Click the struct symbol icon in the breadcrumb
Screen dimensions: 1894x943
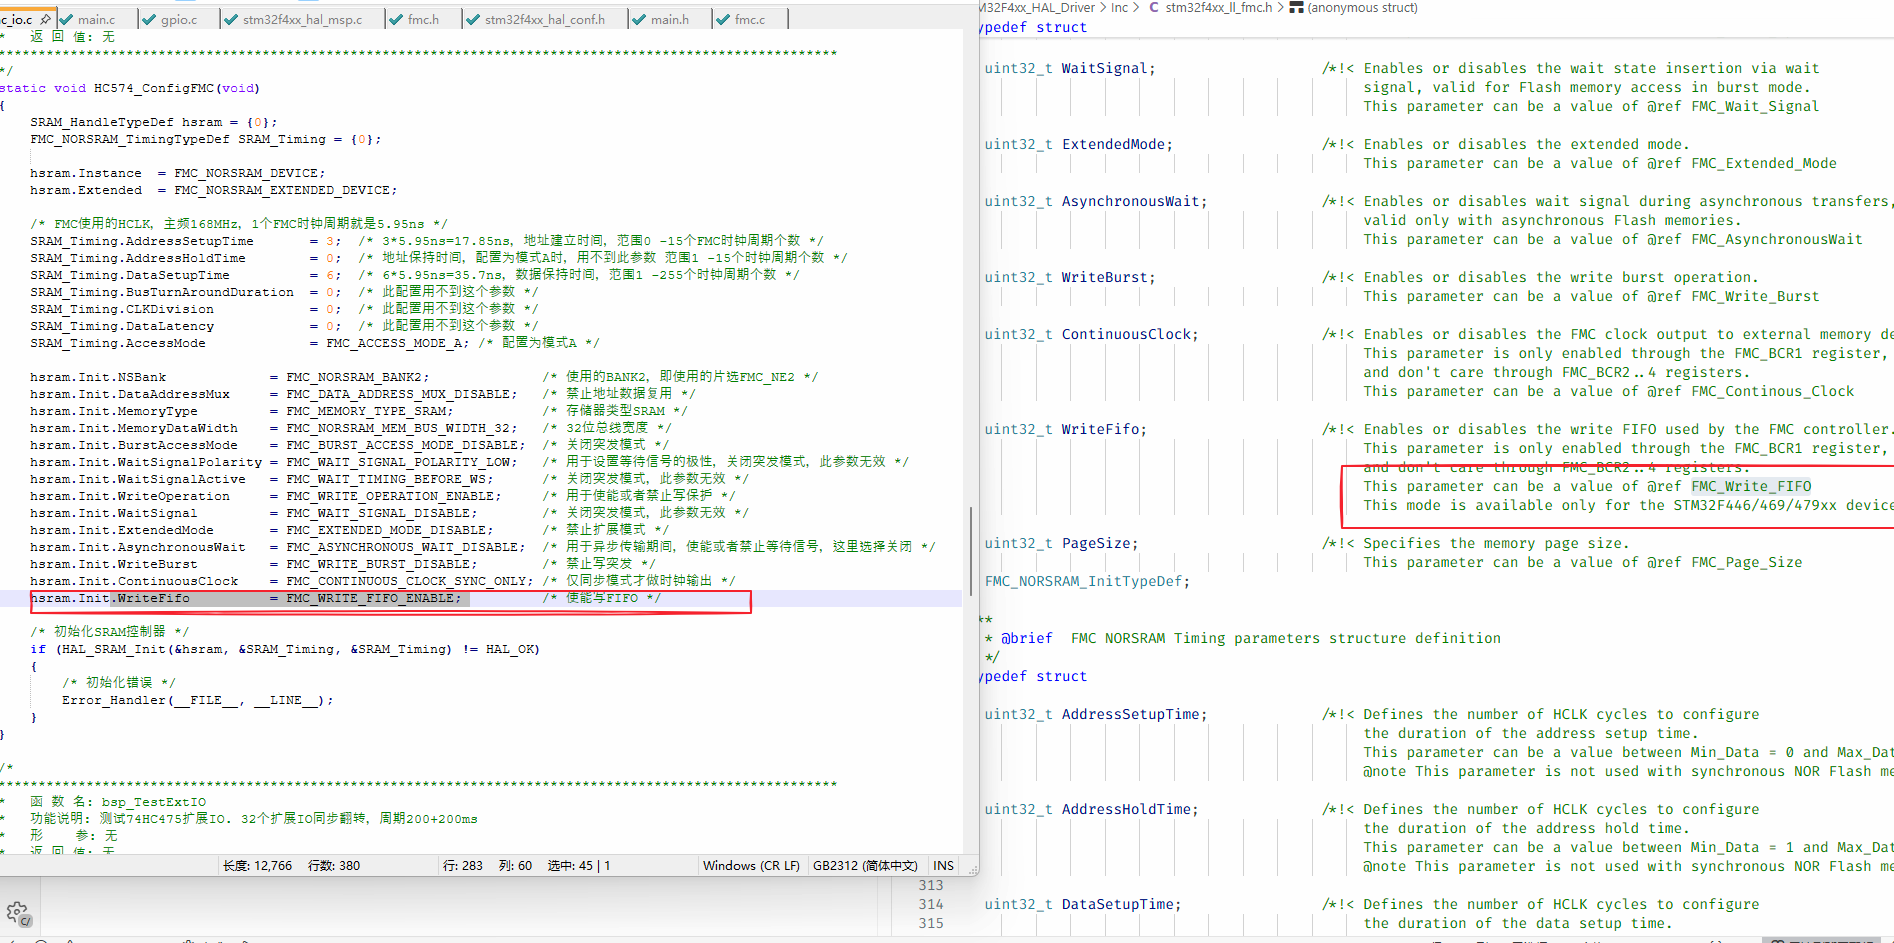[1296, 8]
